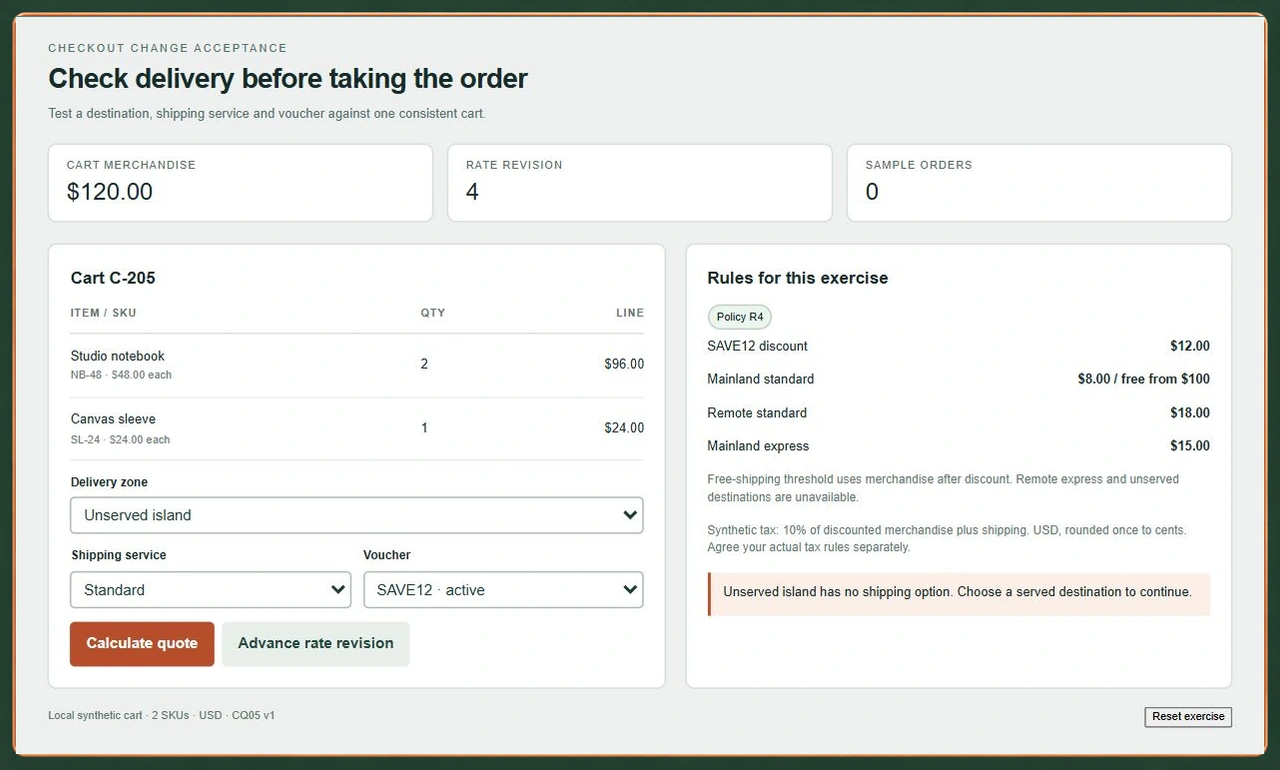Click the Remote standard rule label

[757, 413]
